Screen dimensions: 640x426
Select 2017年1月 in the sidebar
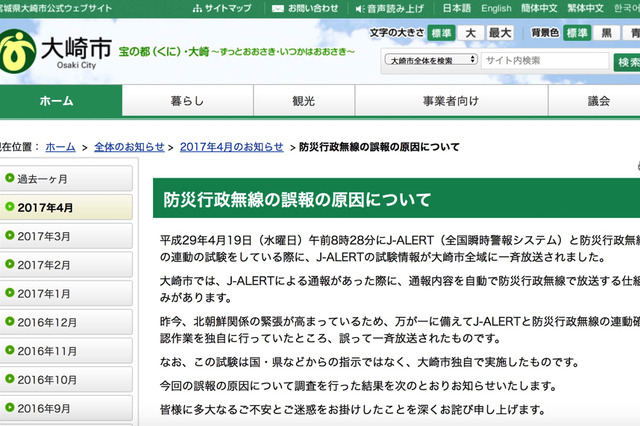pyautogui.click(x=66, y=293)
